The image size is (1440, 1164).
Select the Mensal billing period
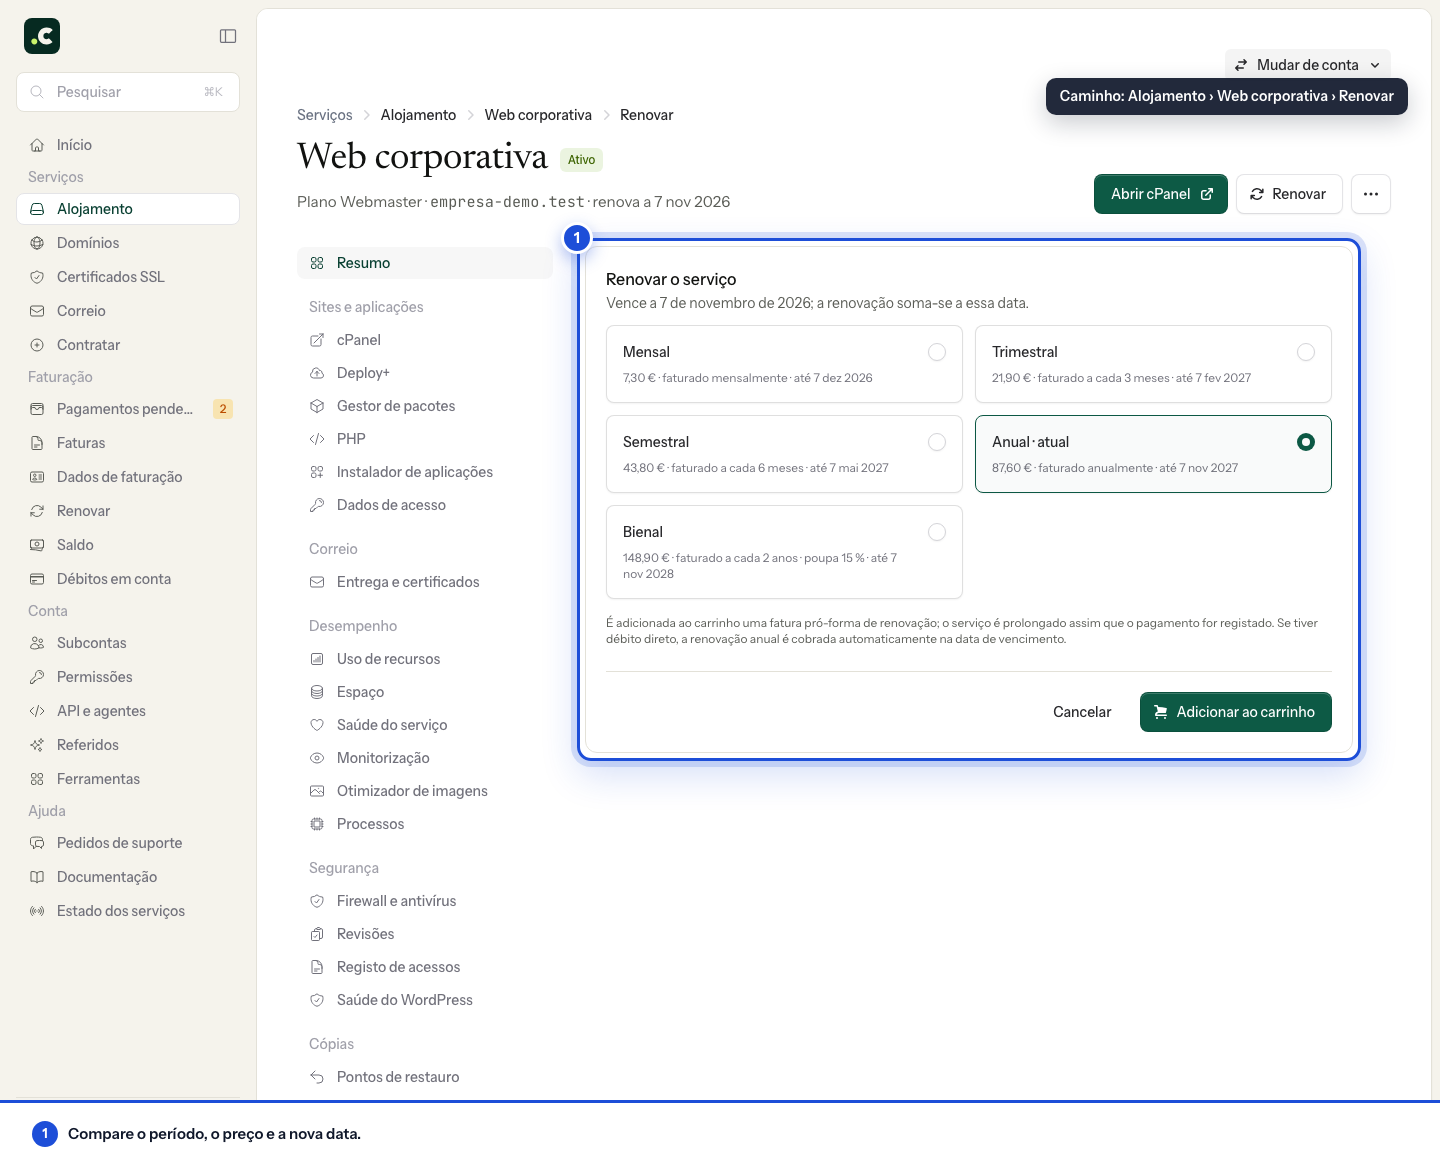(x=784, y=364)
